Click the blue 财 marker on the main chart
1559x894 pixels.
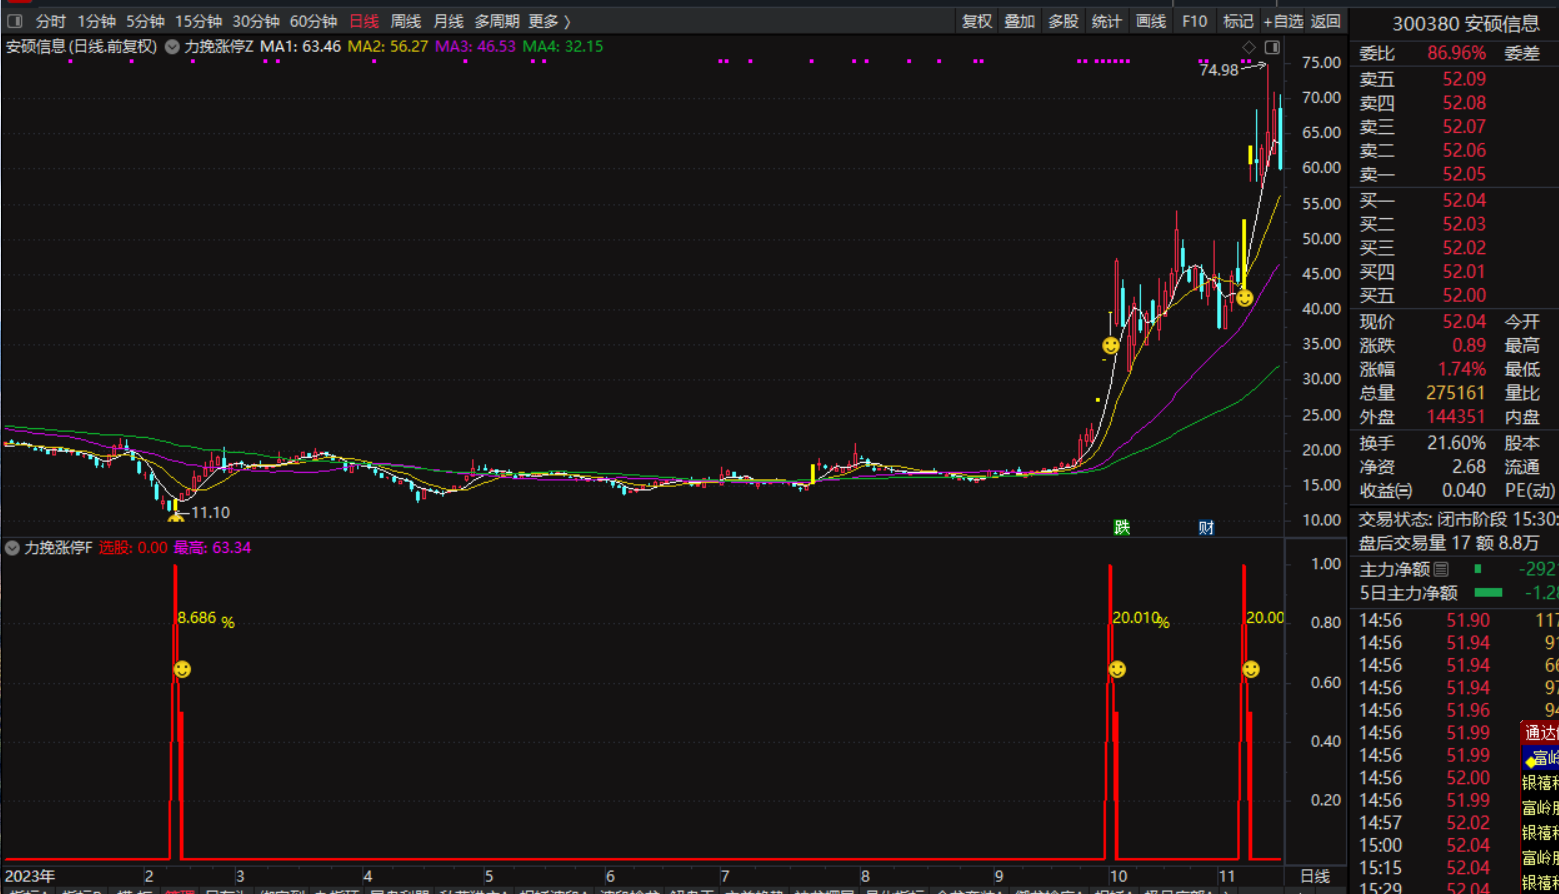coord(1206,527)
